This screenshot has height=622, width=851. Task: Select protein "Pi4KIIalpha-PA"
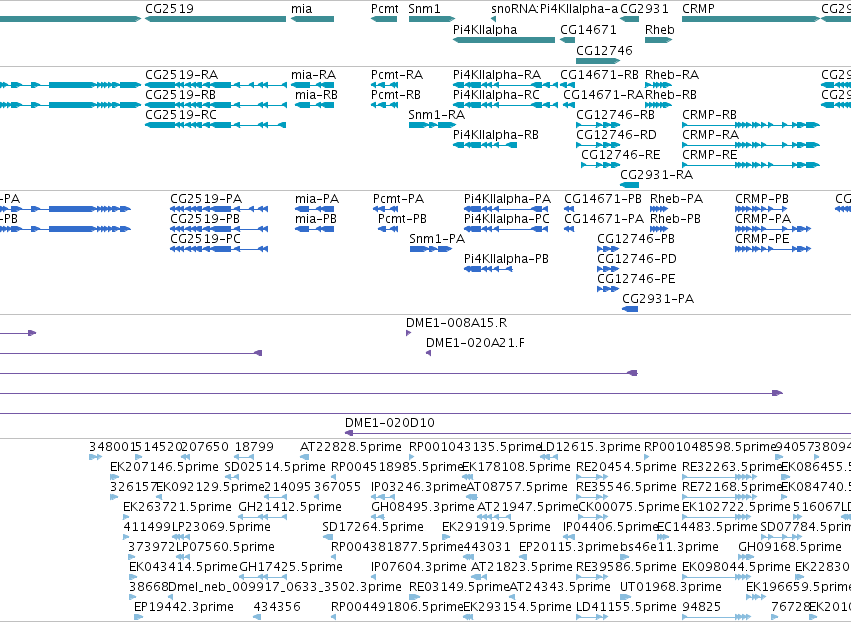tap(507, 199)
